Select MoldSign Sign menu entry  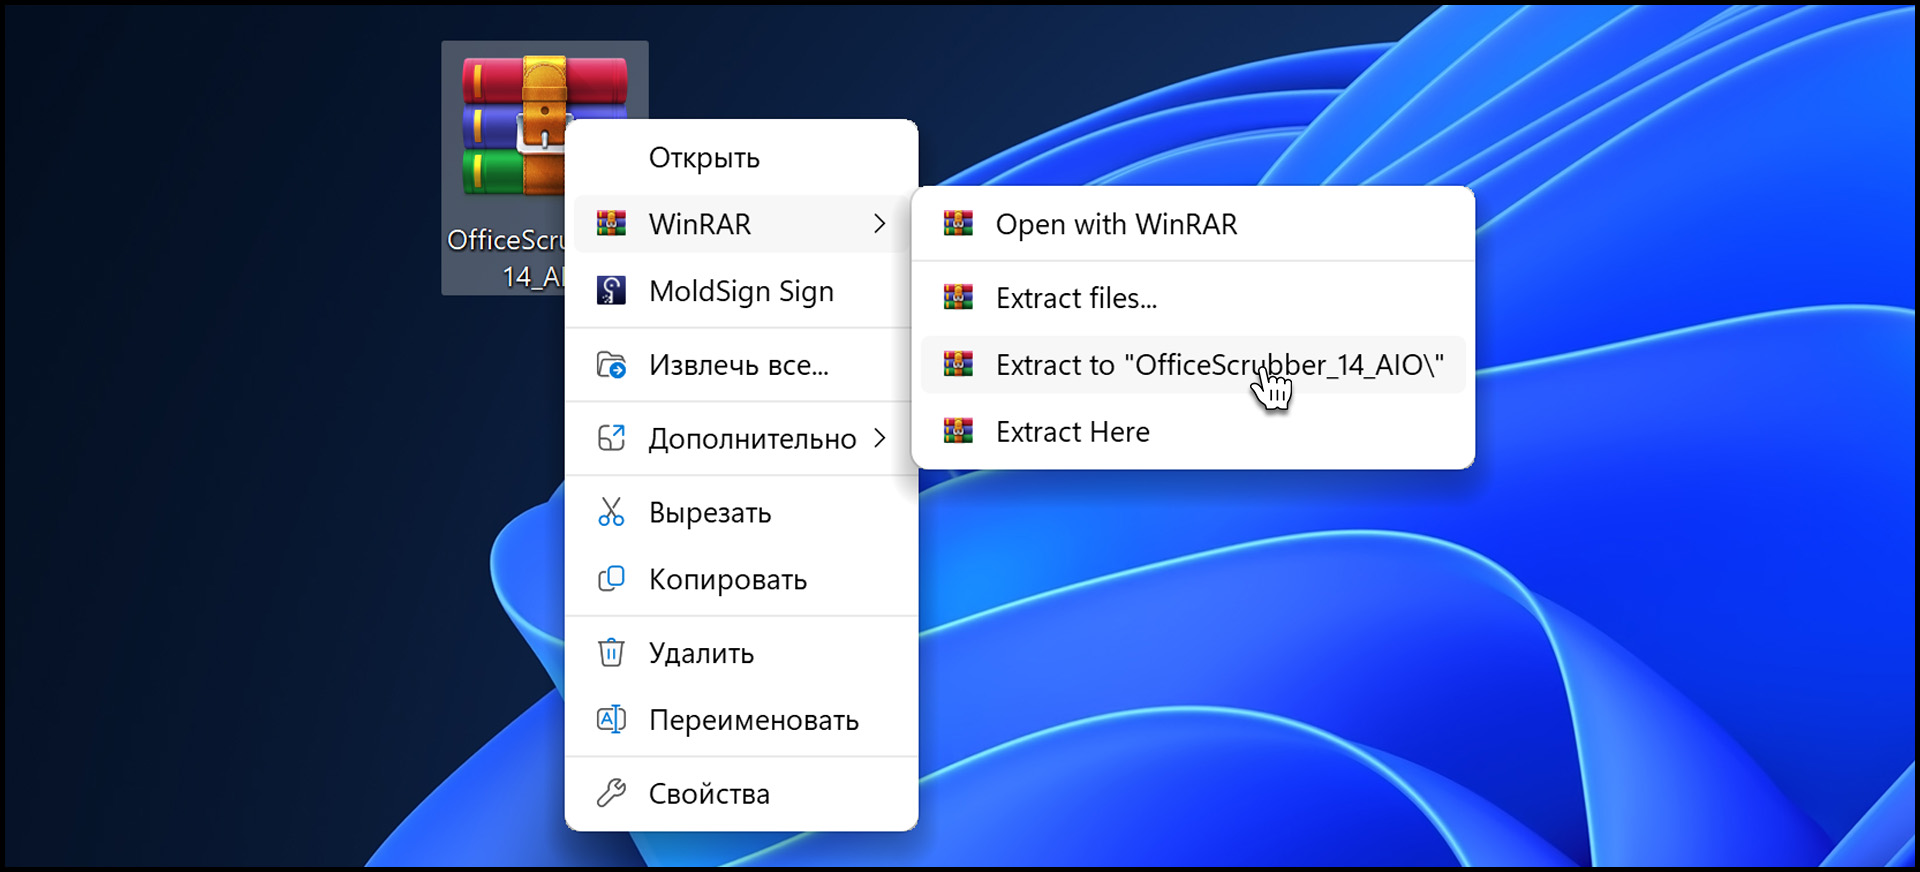(741, 291)
